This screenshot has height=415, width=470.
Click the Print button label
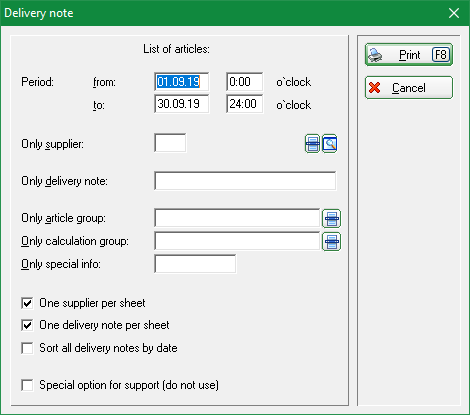(x=410, y=55)
